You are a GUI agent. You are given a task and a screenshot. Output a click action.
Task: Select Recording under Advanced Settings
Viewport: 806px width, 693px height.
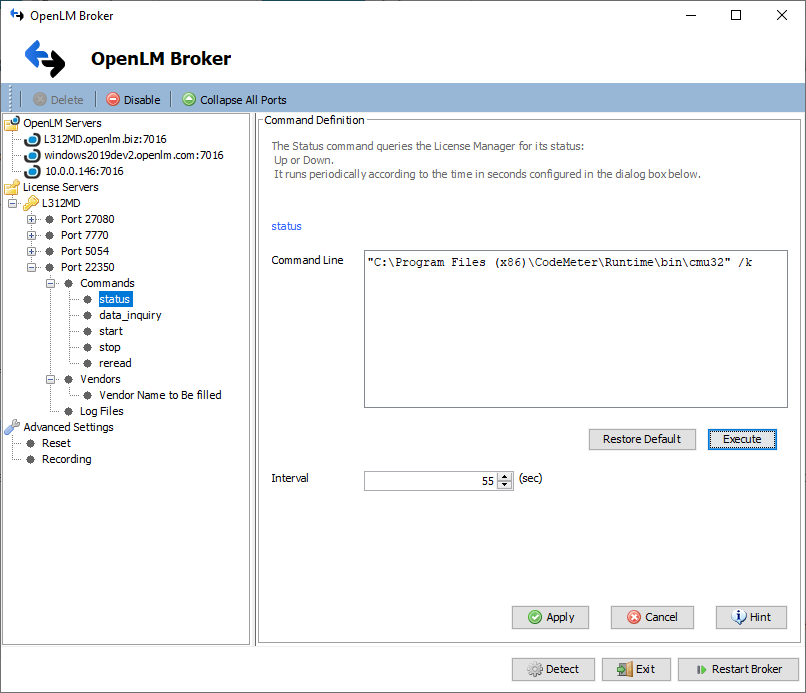point(66,459)
